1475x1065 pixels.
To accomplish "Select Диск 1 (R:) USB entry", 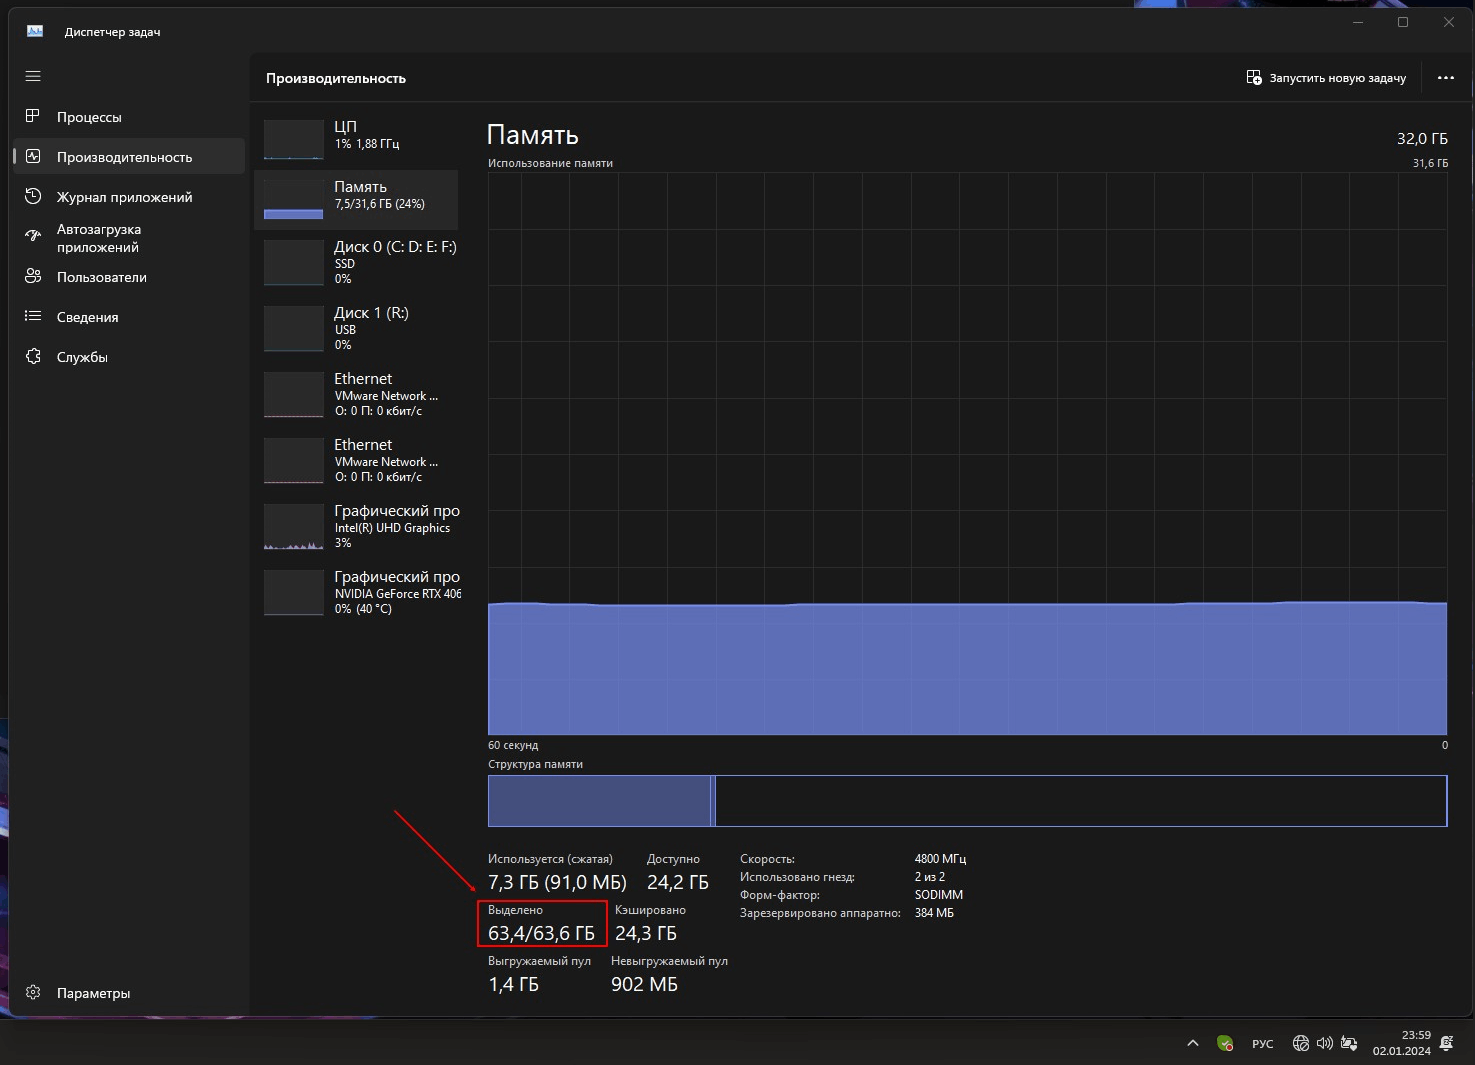I will 357,328.
